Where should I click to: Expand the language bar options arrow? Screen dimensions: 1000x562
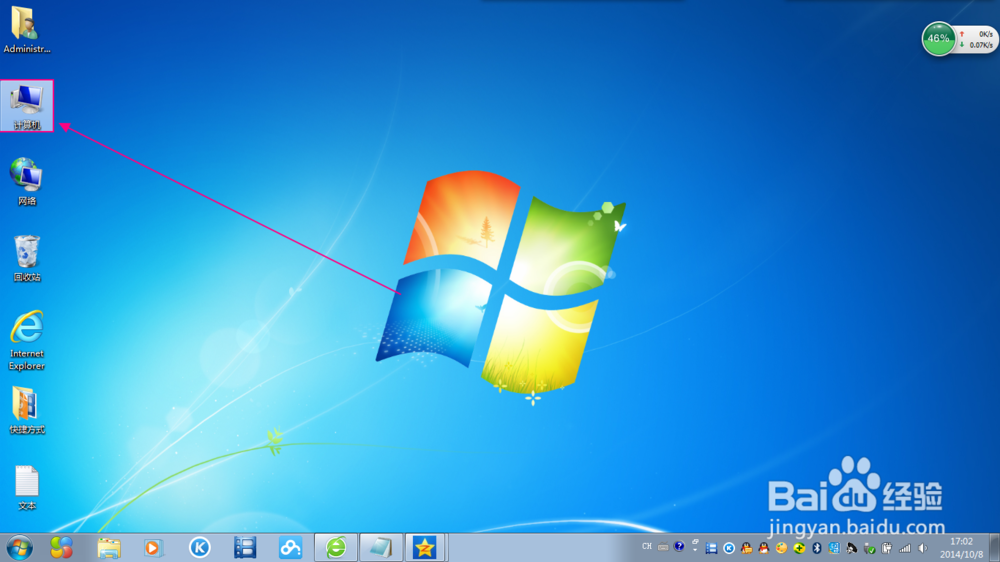[x=695, y=550]
